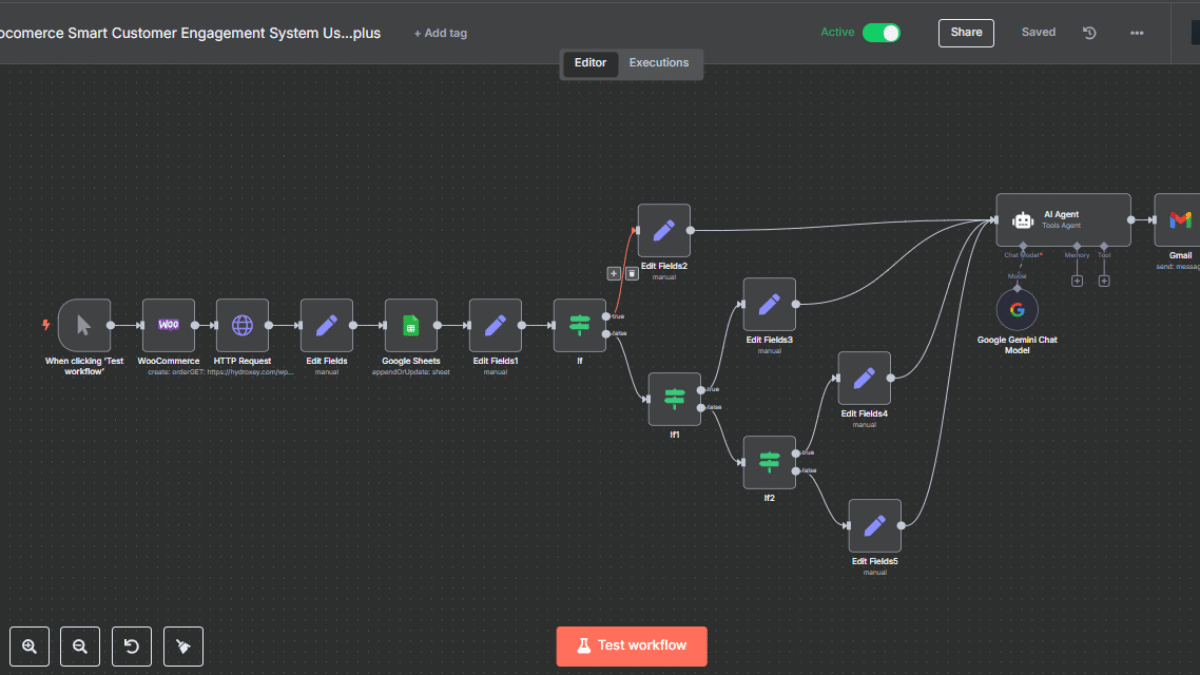Open the Gmail node
The width and height of the screenshot is (1200, 675).
(x=1180, y=220)
